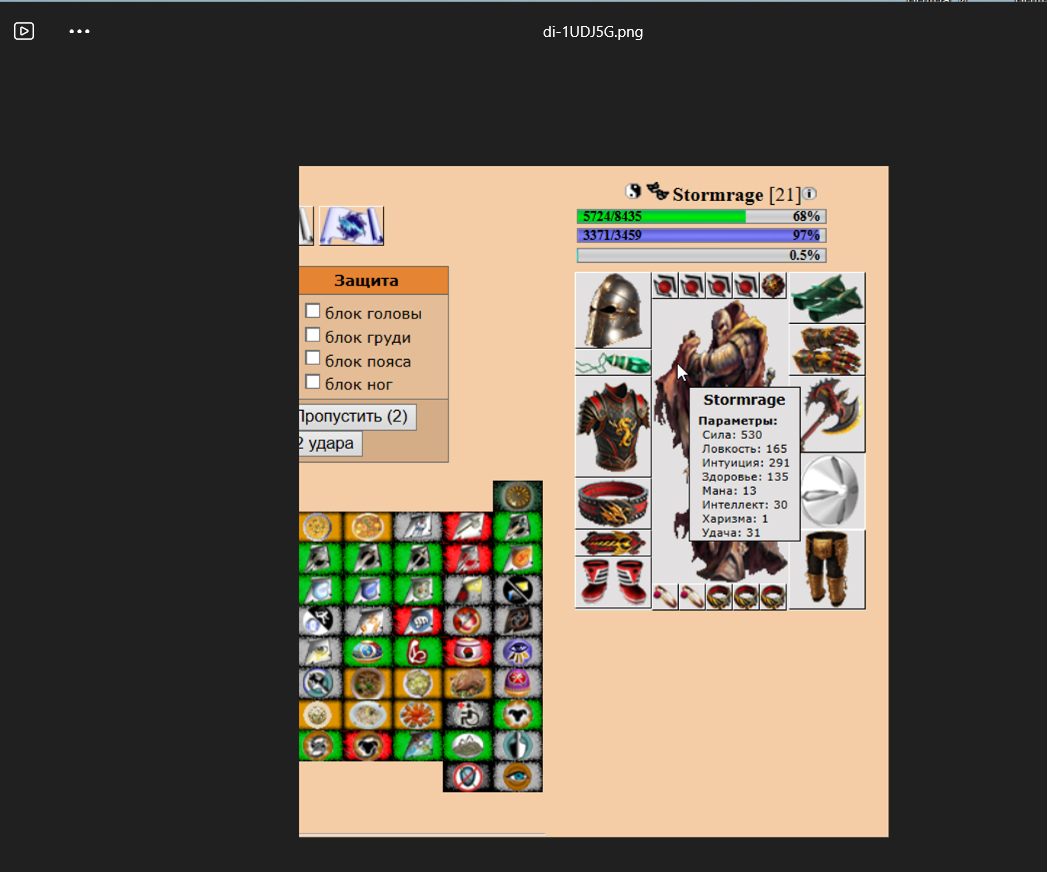
Task: Click the Интуиция: 291 tooltip line
Action: (x=745, y=463)
